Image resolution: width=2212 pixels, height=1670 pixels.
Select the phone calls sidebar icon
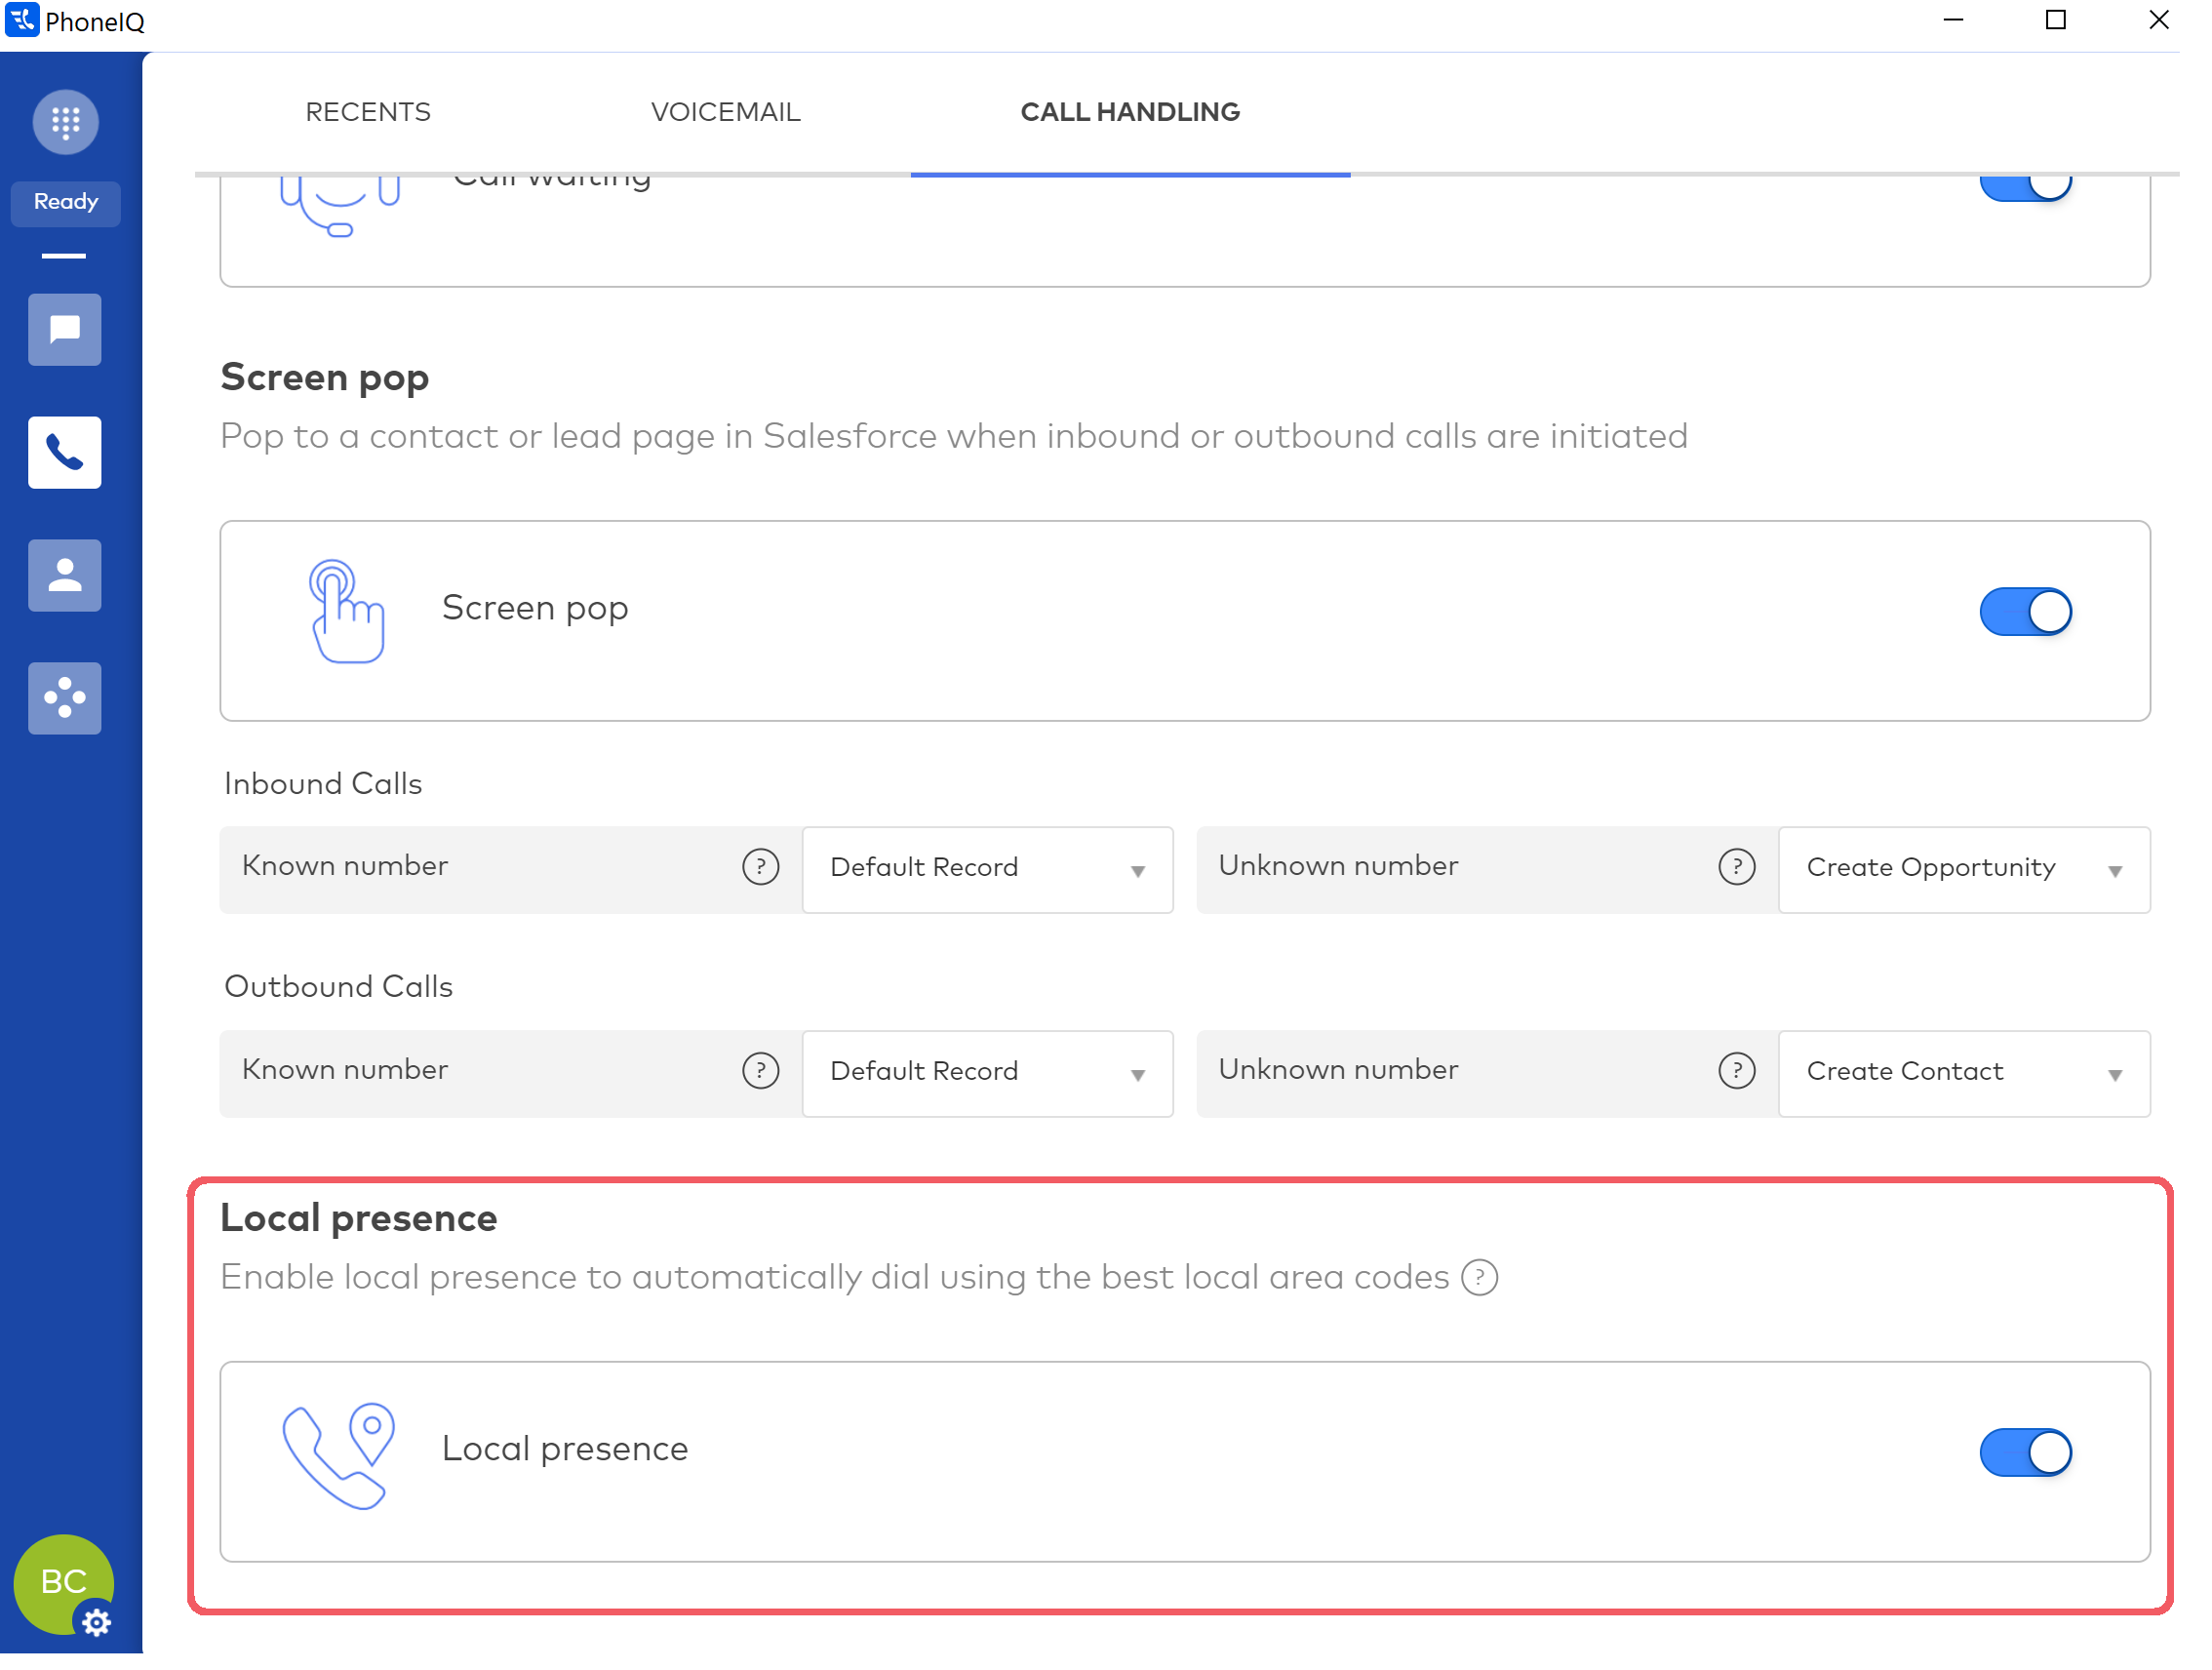point(65,453)
